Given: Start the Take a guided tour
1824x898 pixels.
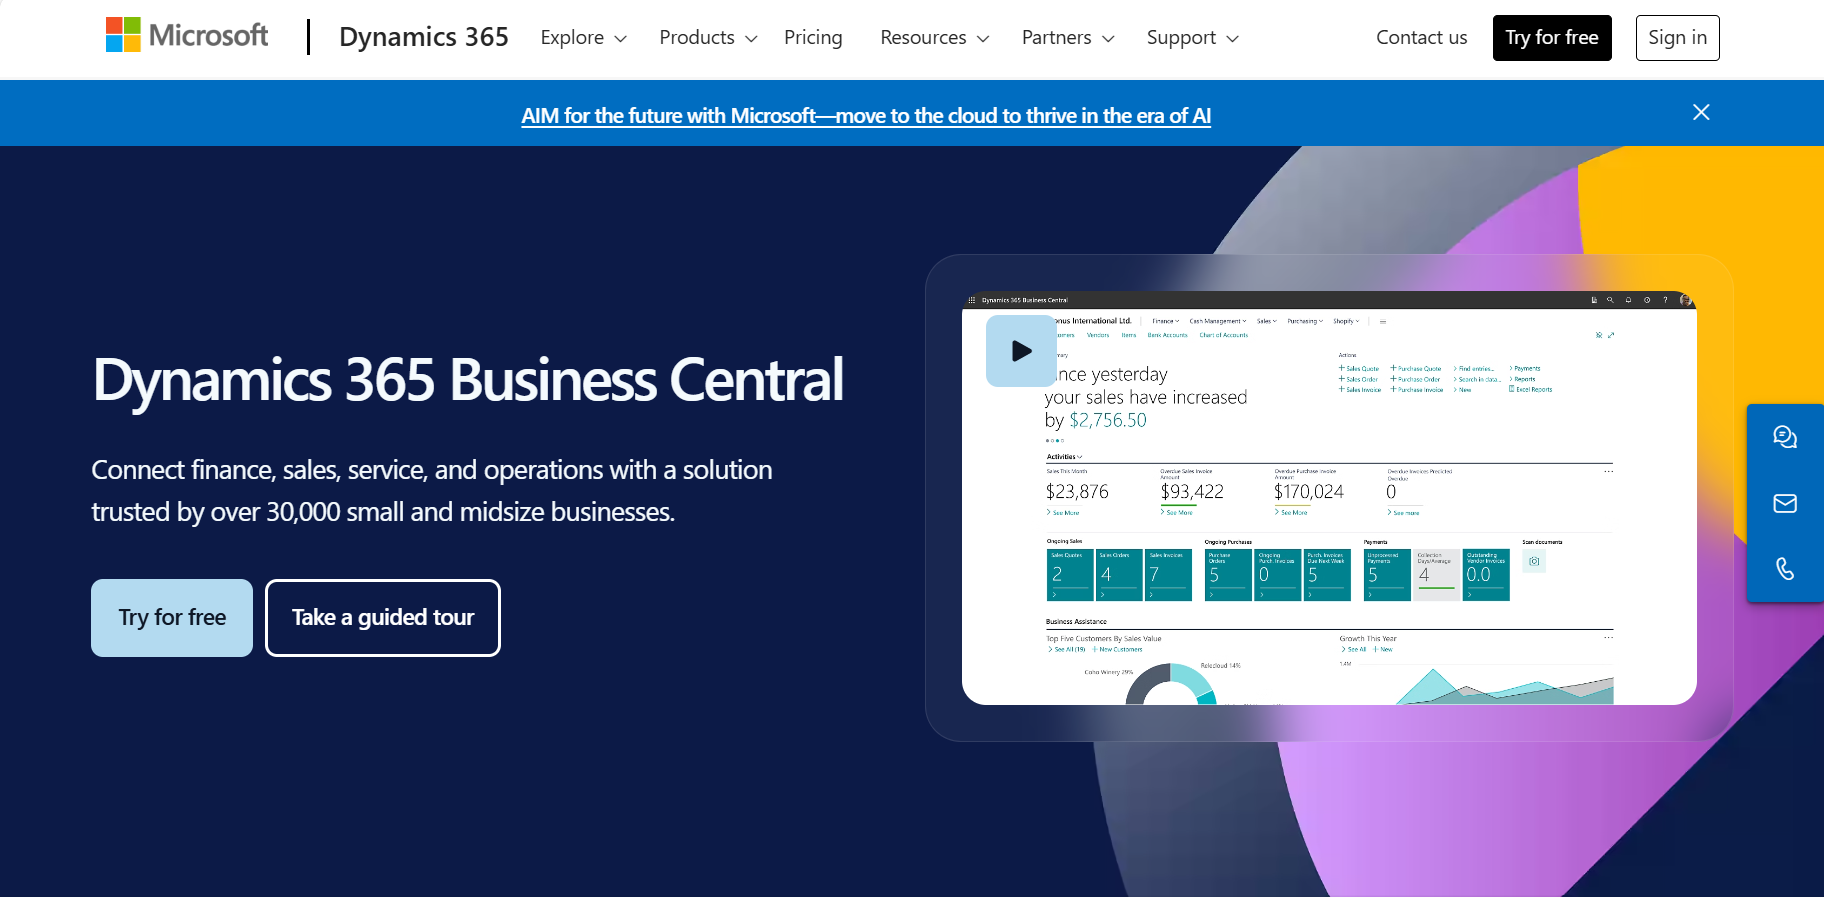Looking at the screenshot, I should (x=383, y=618).
